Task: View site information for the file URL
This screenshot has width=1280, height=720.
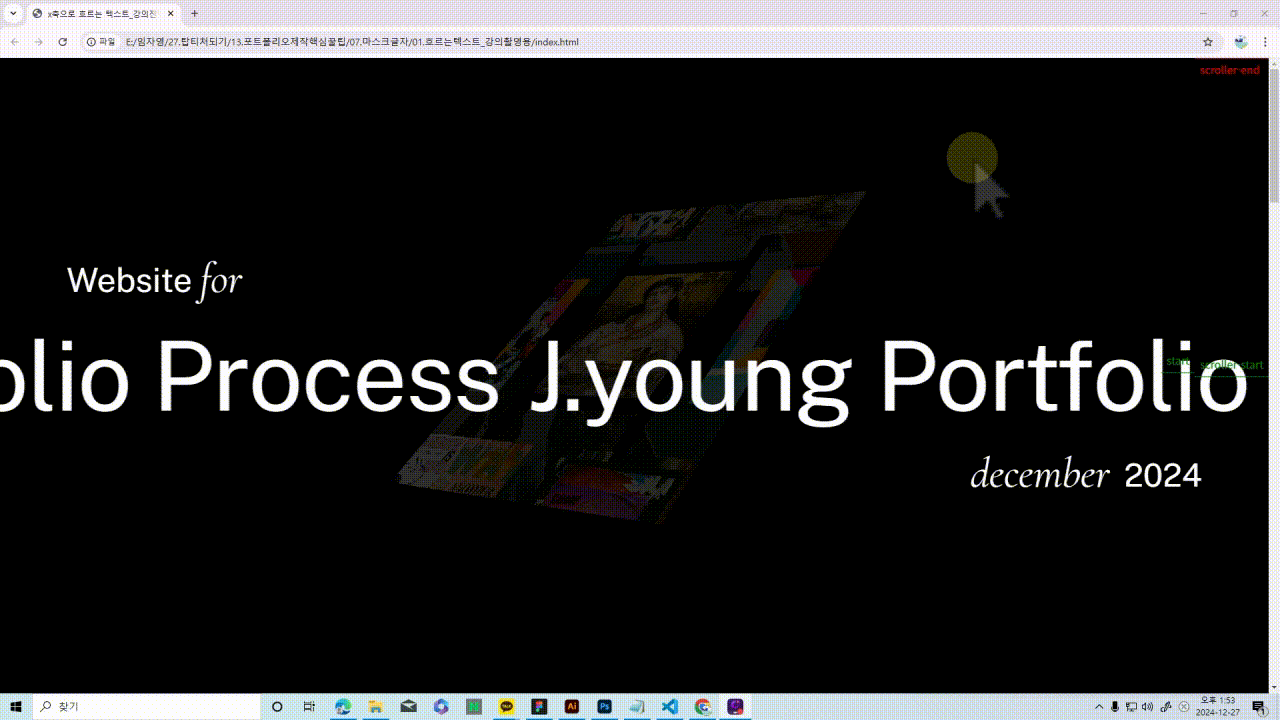Action: (x=101, y=42)
